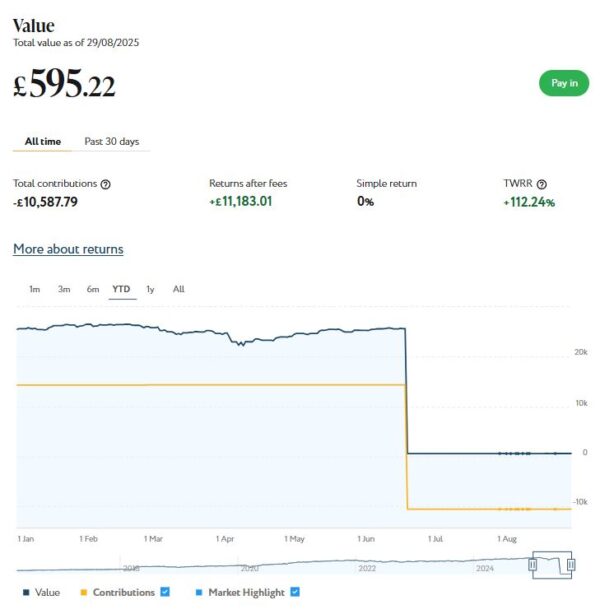Select the 6m chart range
Screen dimensions: 600x614
coord(92,289)
